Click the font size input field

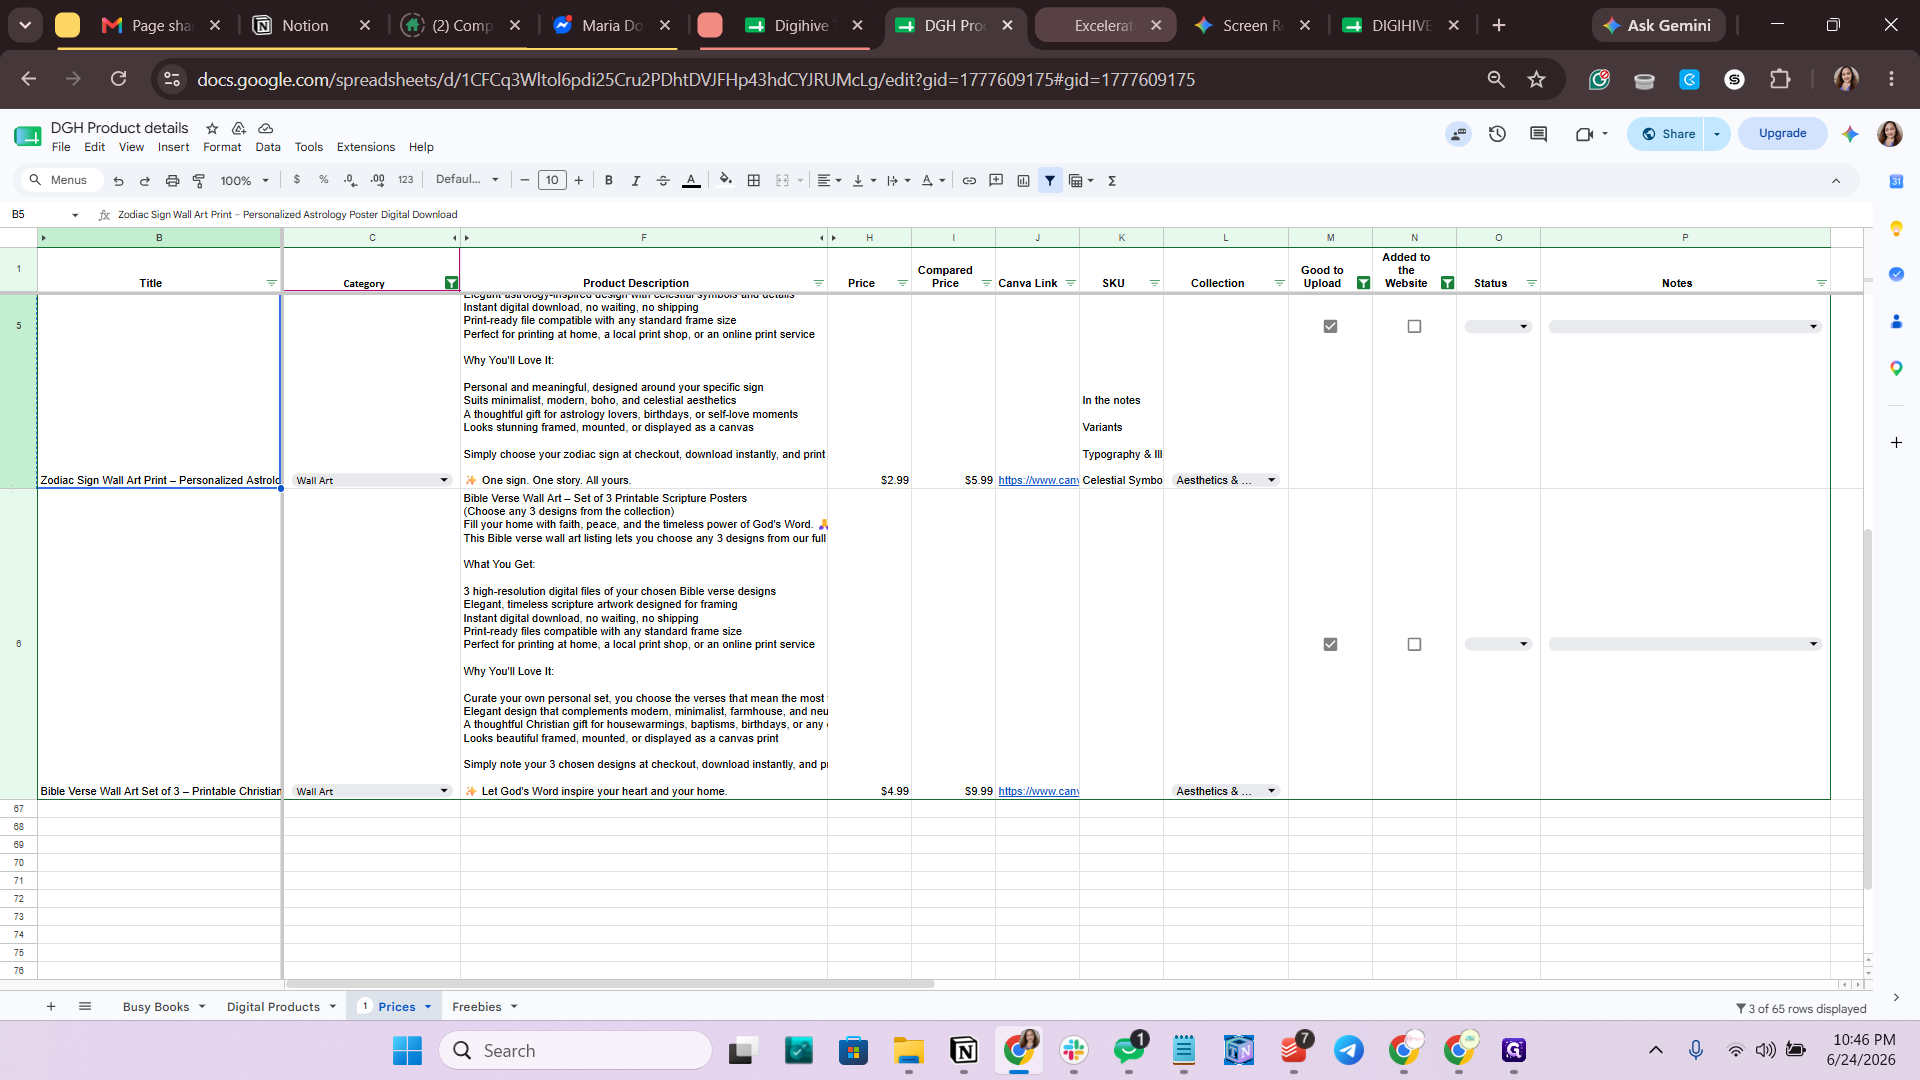[x=552, y=180]
